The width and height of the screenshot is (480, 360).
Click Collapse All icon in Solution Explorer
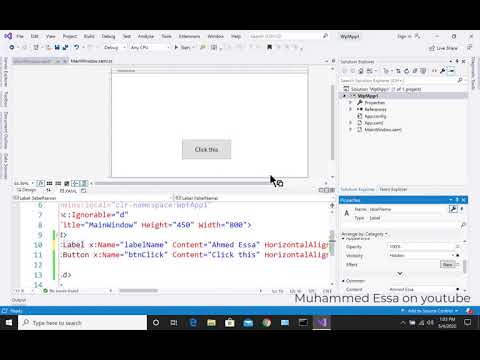click(x=415, y=71)
